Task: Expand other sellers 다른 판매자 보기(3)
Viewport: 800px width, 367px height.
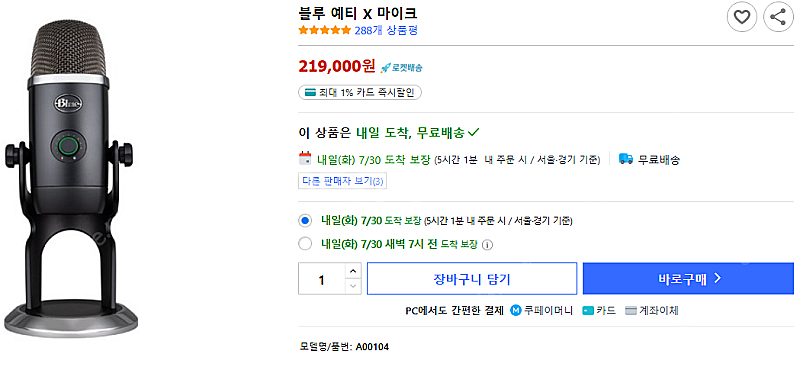Action: [342, 181]
